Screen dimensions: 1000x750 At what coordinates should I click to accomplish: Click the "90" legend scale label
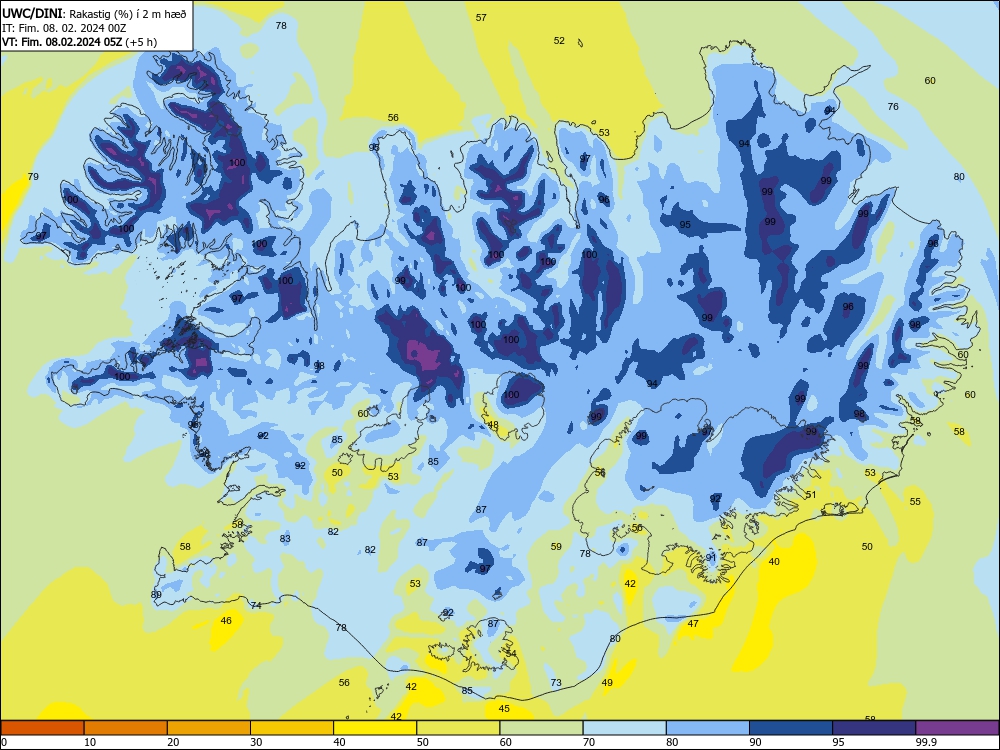pos(755,742)
